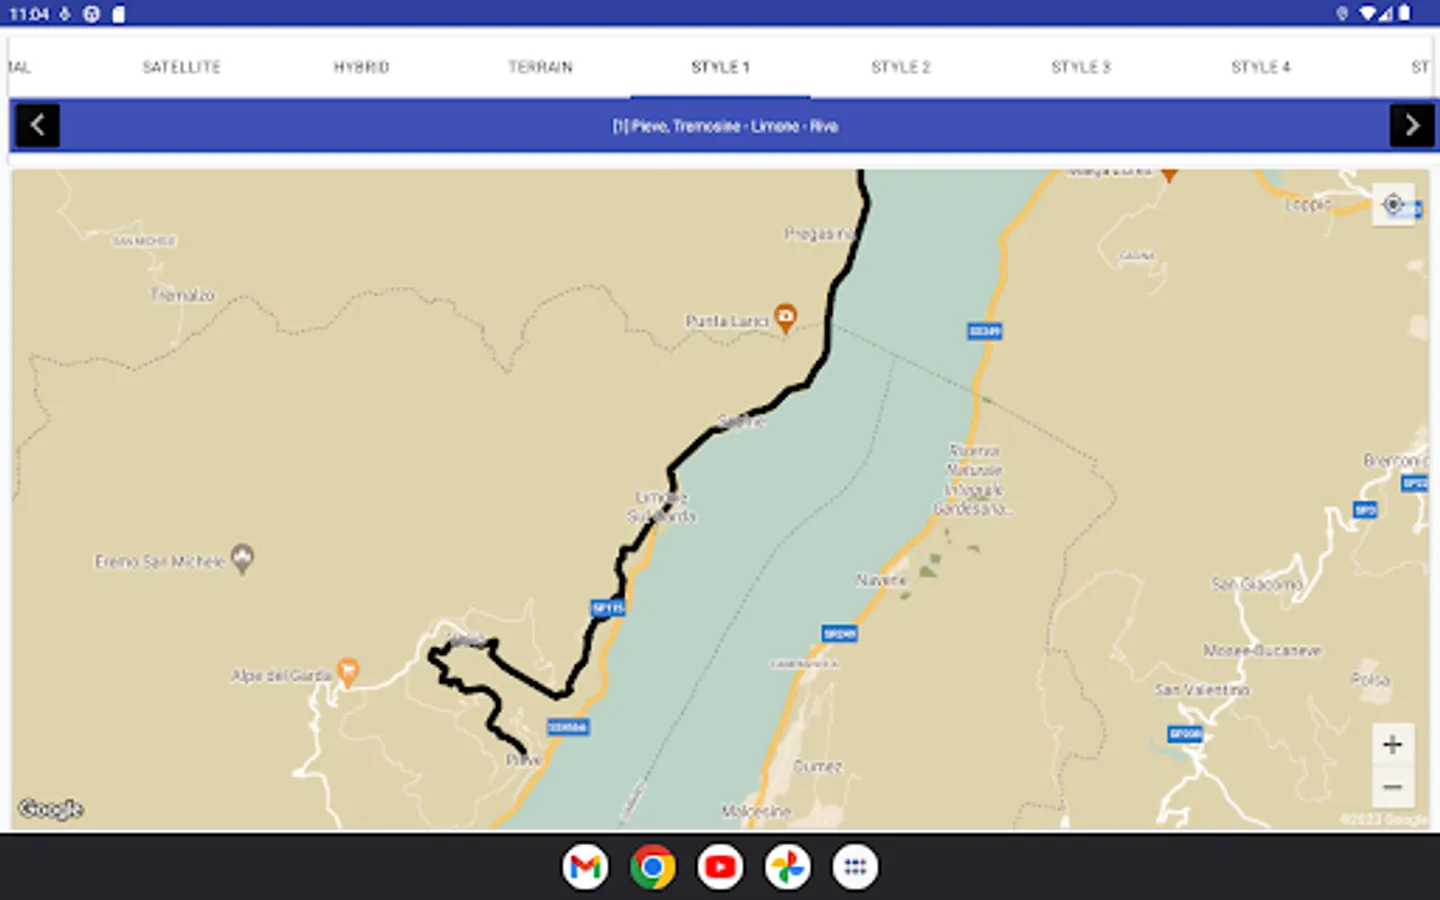Open YouTube from the taskbar
1440x900 pixels.
(720, 867)
